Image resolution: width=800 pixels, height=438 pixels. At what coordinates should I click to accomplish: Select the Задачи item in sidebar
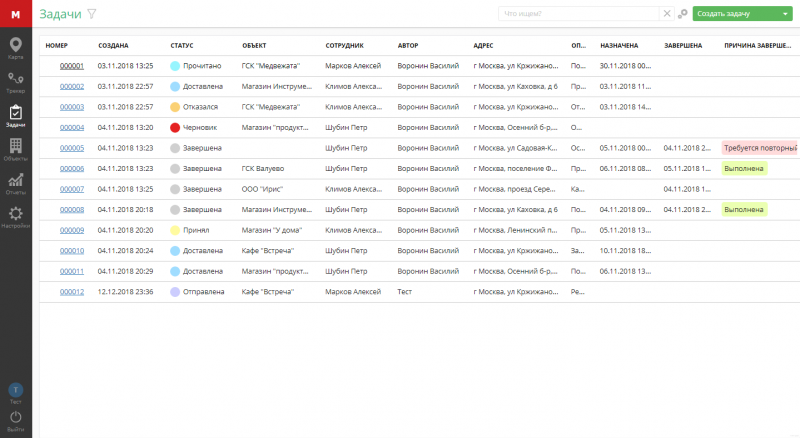tap(15, 116)
